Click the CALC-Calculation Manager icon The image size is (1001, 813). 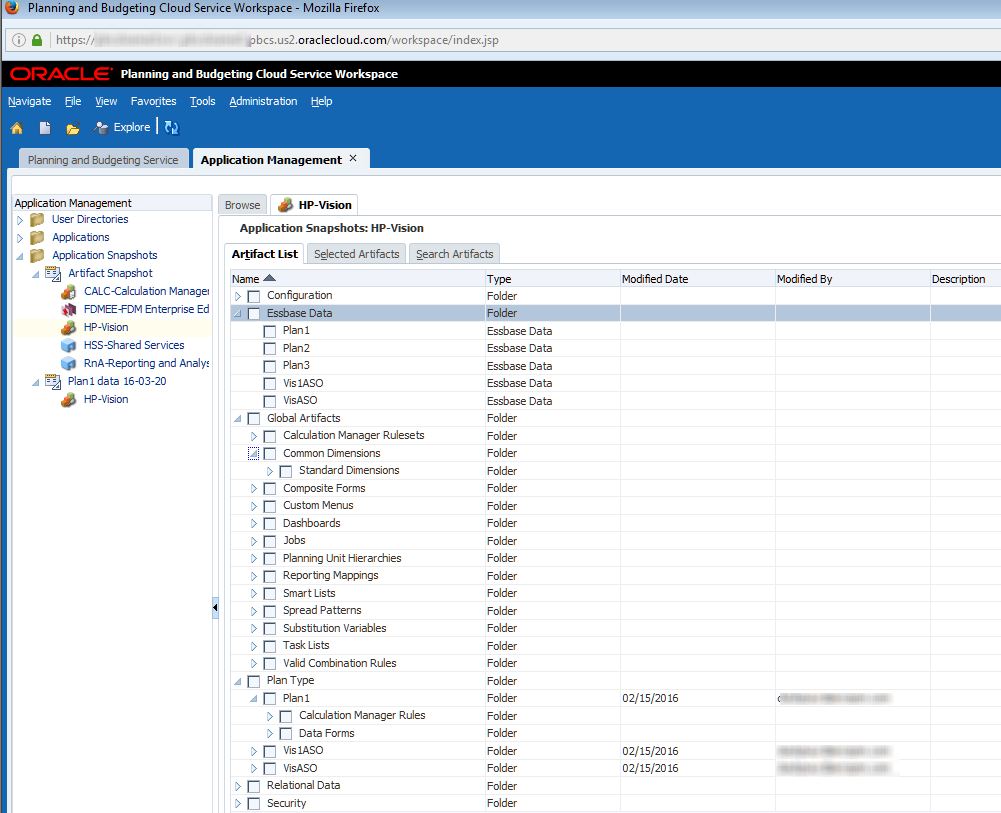(x=68, y=292)
